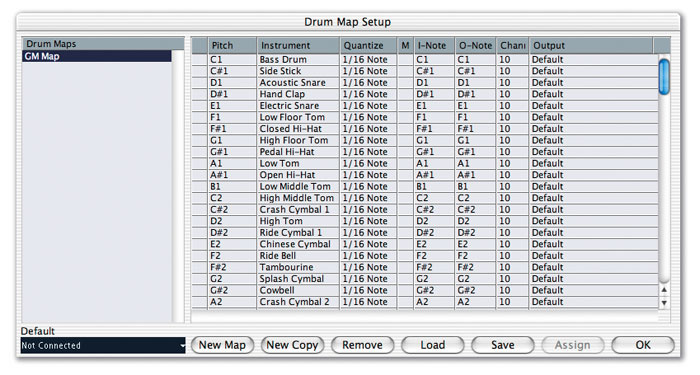Click the I-Note column header
This screenshot has height=375, width=700.
[x=434, y=46]
